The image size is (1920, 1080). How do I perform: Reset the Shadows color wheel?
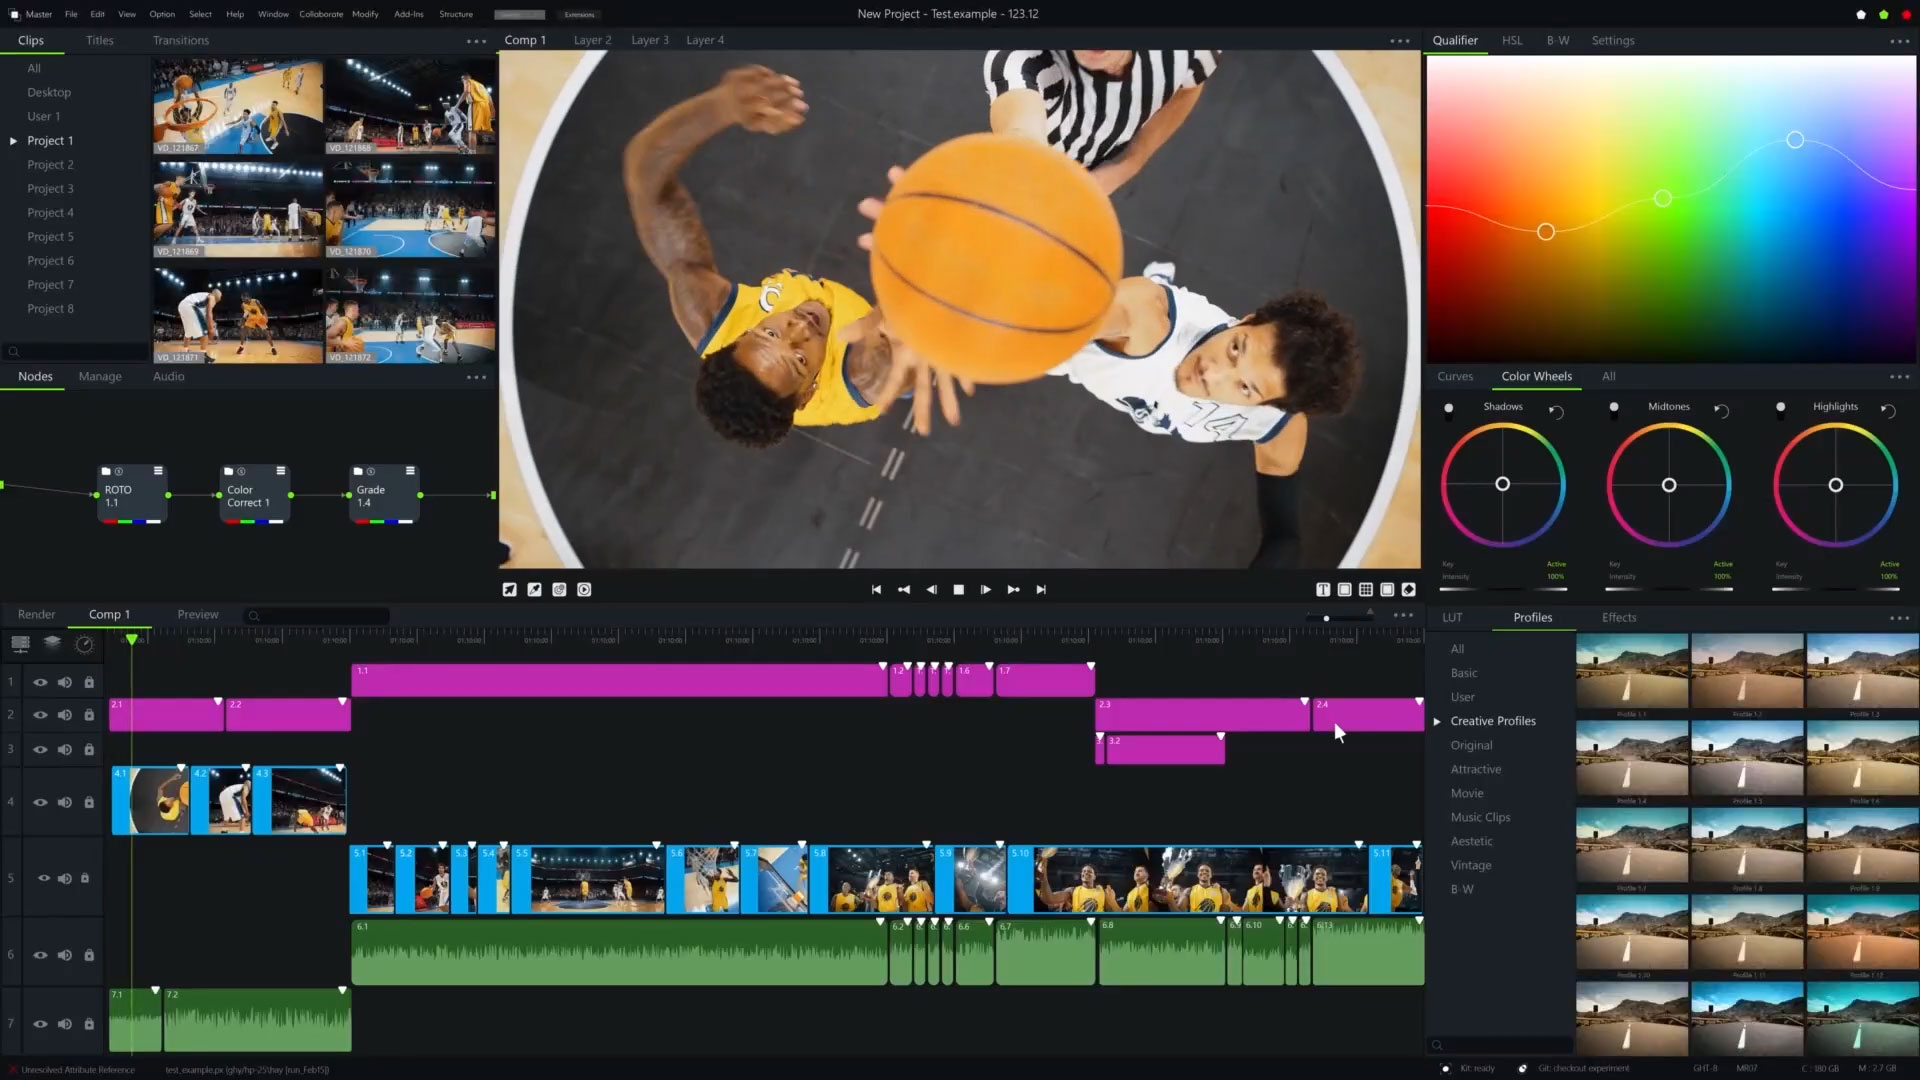pyautogui.click(x=1556, y=411)
